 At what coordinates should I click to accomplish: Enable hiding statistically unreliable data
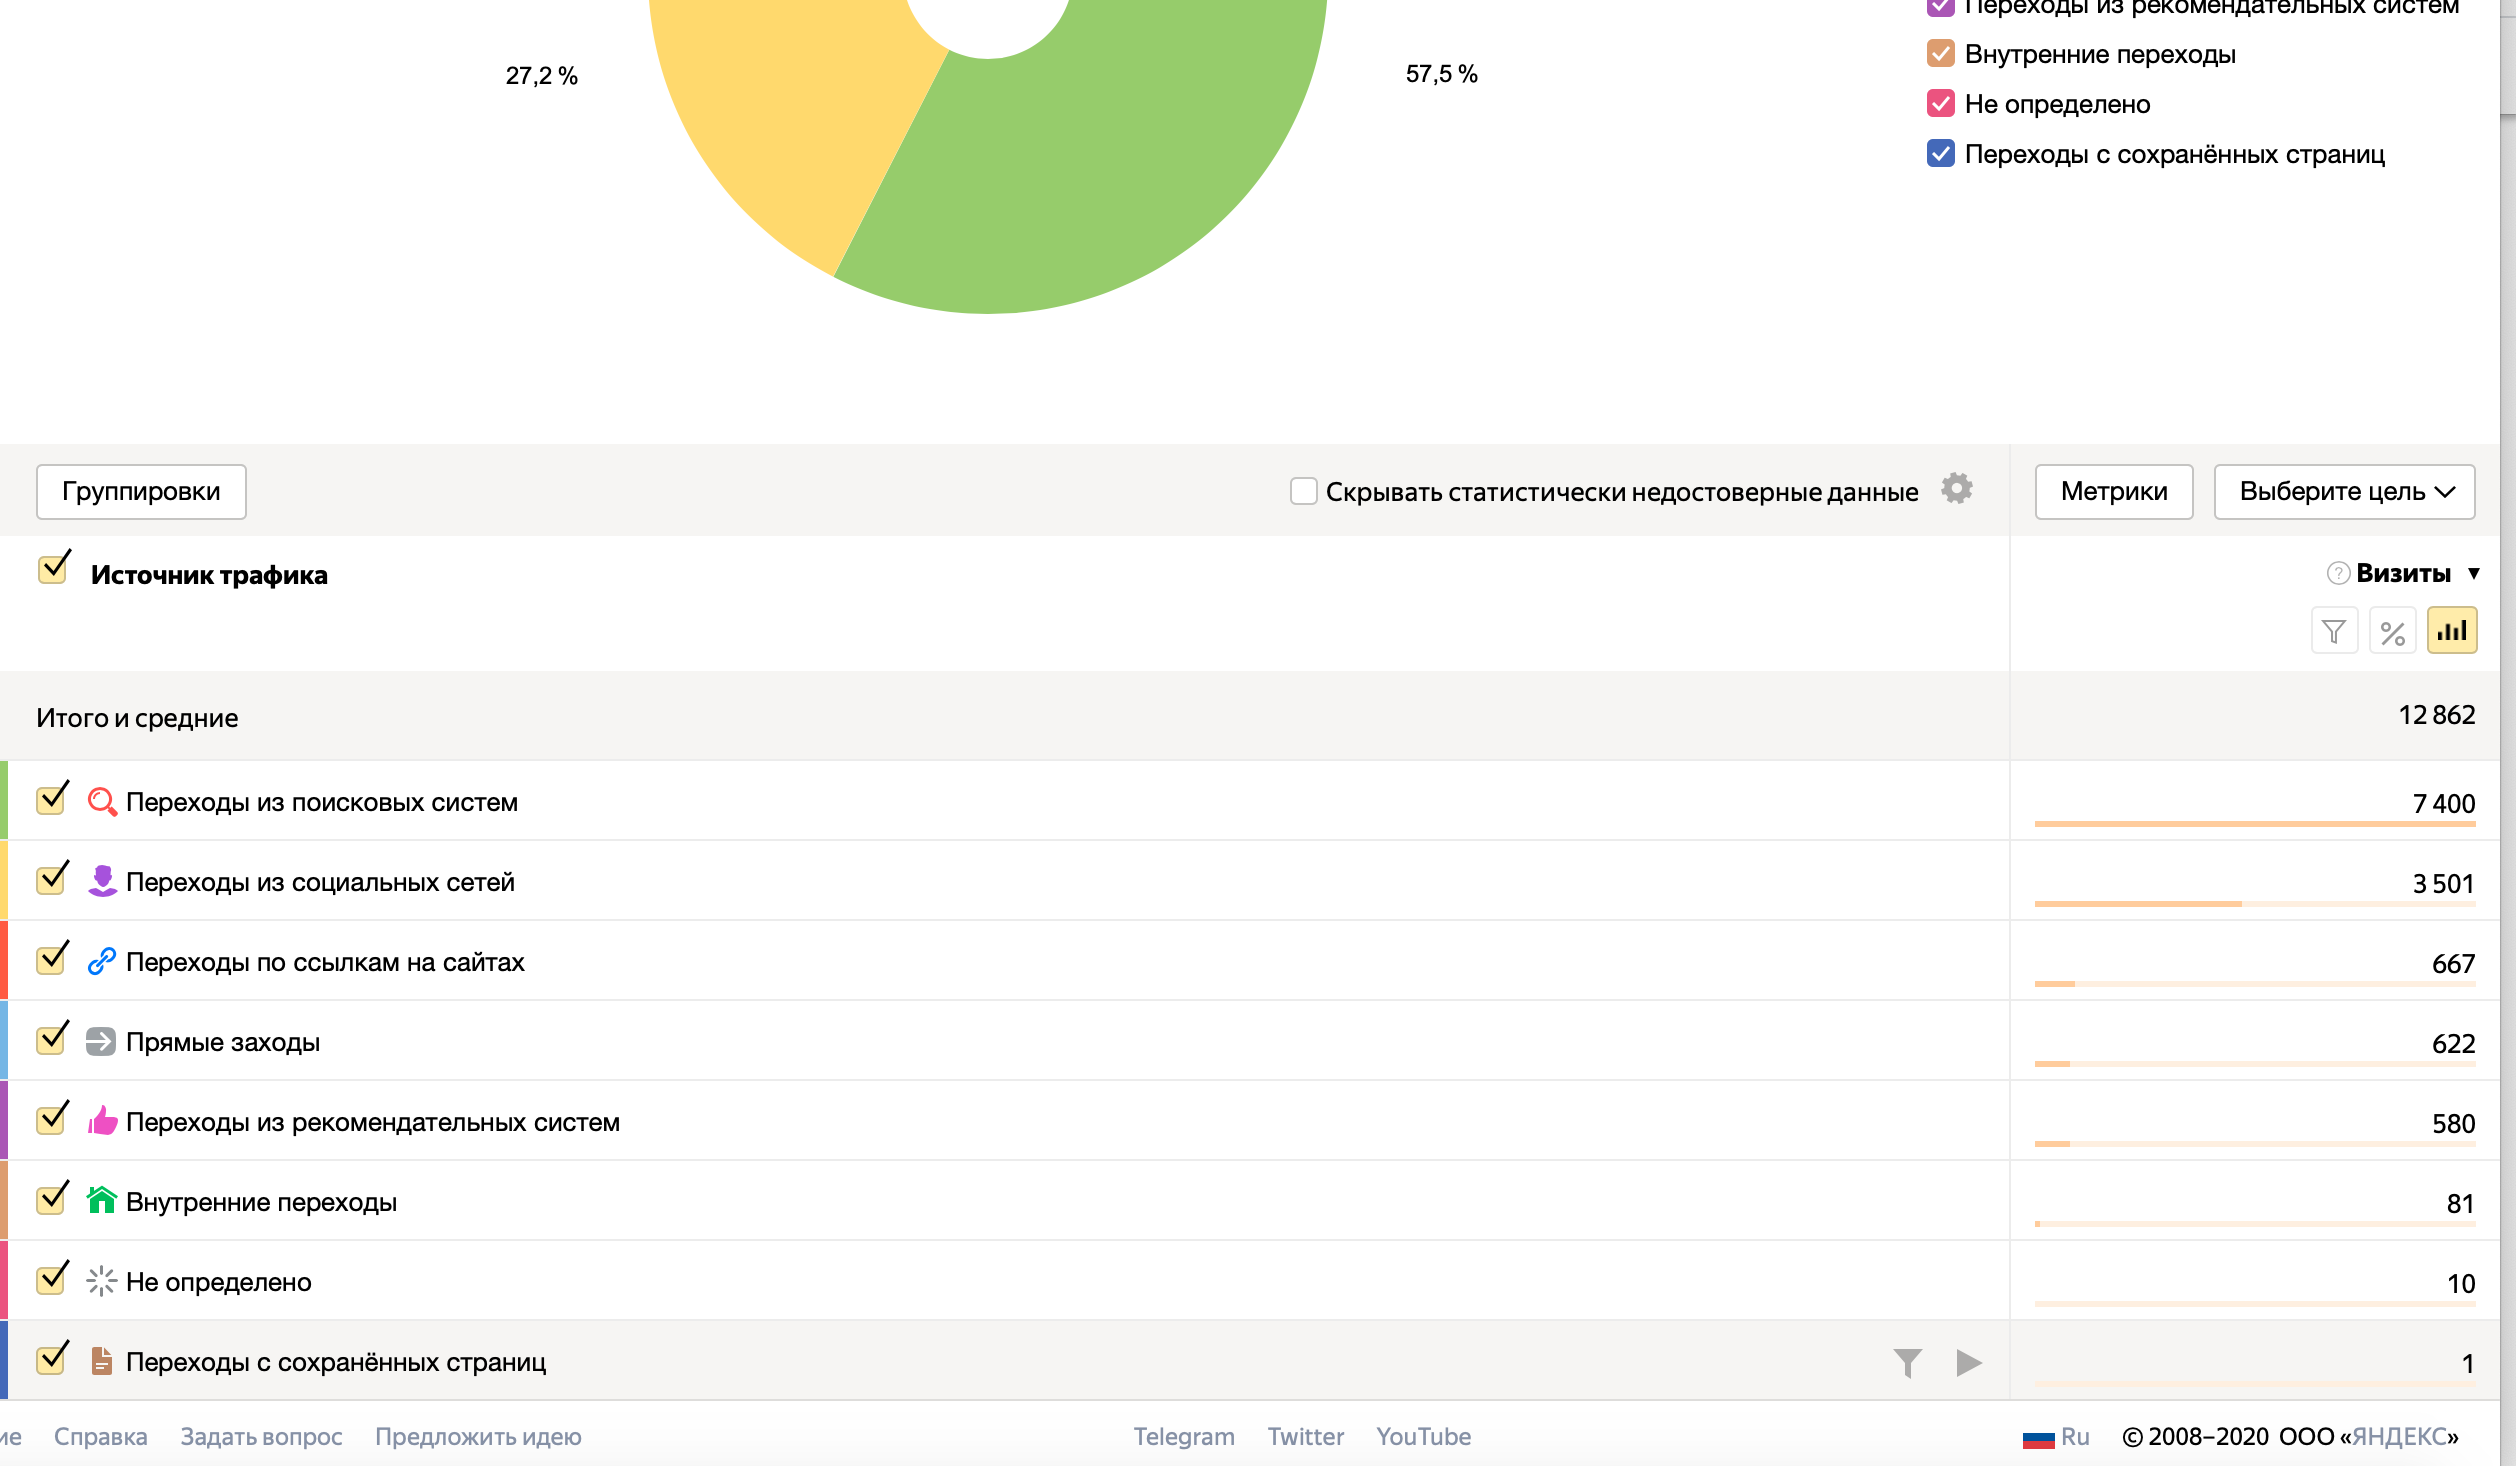[x=1303, y=491]
